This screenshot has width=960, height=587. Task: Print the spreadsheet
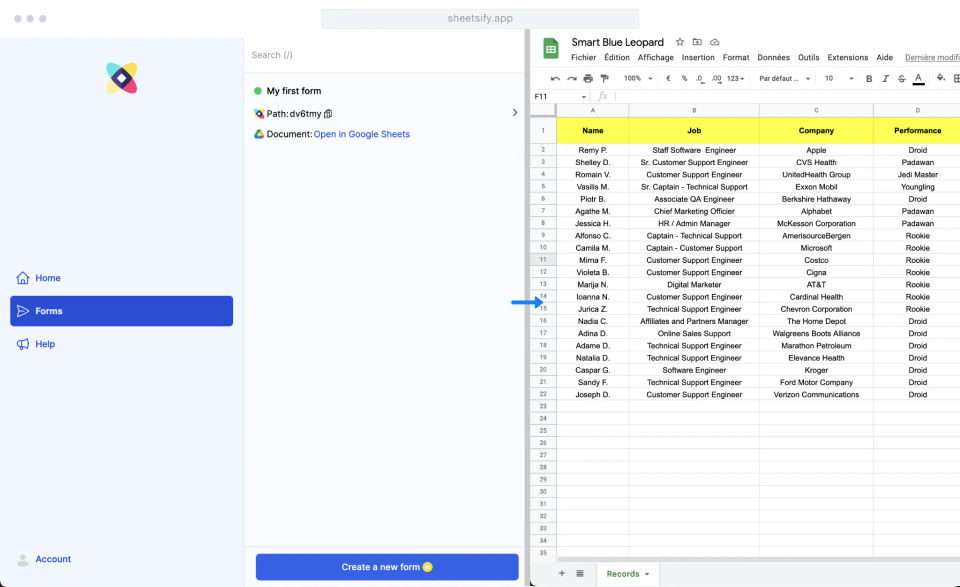click(x=588, y=78)
